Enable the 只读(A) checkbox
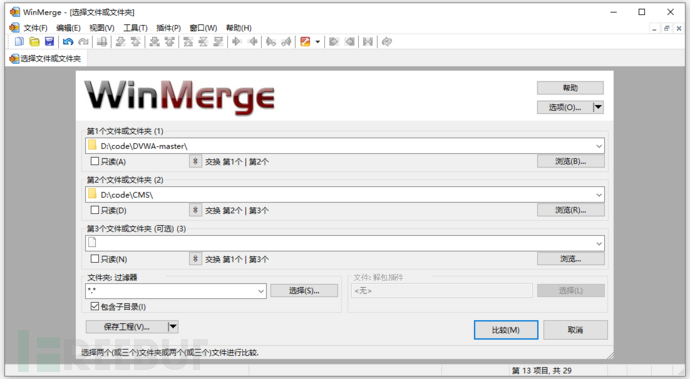The width and height of the screenshot is (690, 379). [x=95, y=161]
